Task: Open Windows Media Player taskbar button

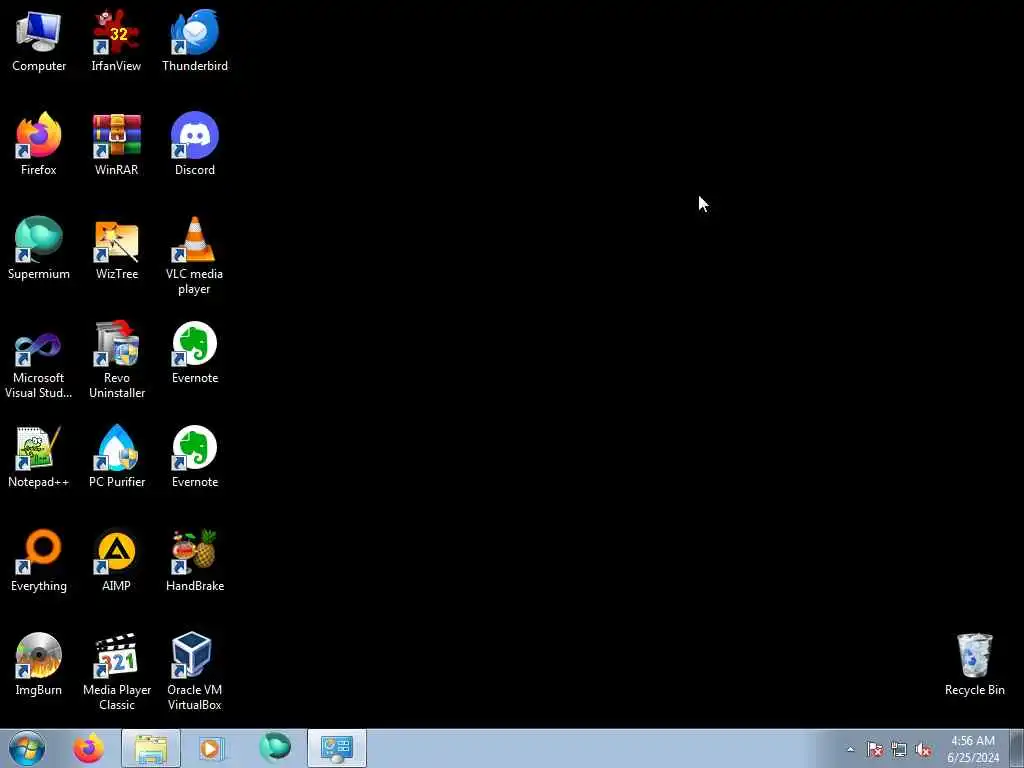Action: point(212,748)
